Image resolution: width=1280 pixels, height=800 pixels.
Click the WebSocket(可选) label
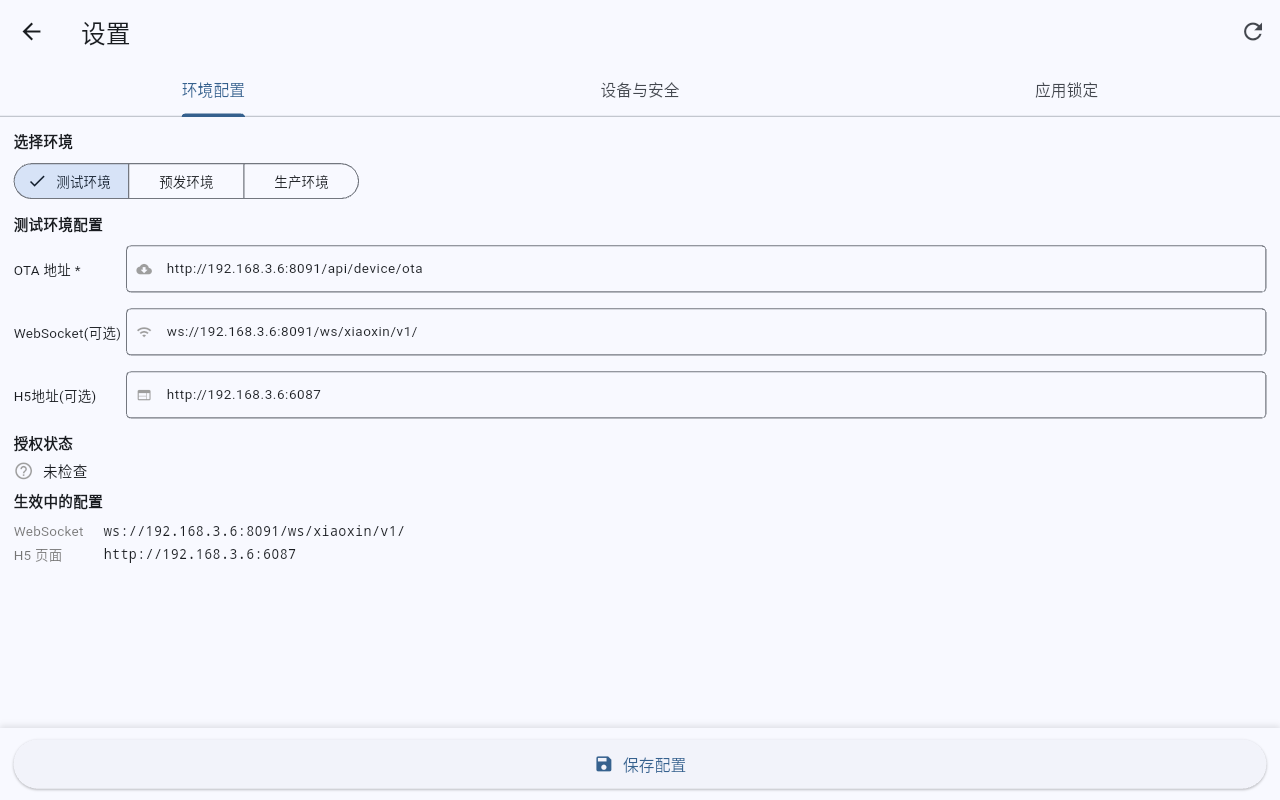[x=67, y=333]
